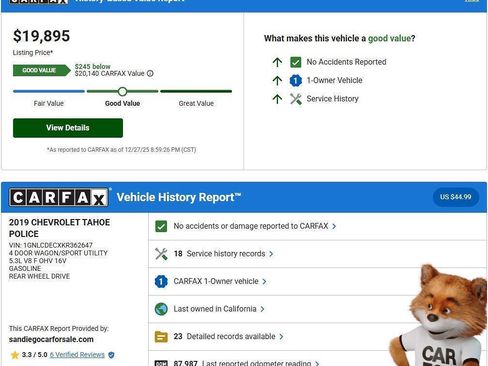Expand chevron after Detailed records available
The height and width of the screenshot is (366, 488).
[x=281, y=337]
